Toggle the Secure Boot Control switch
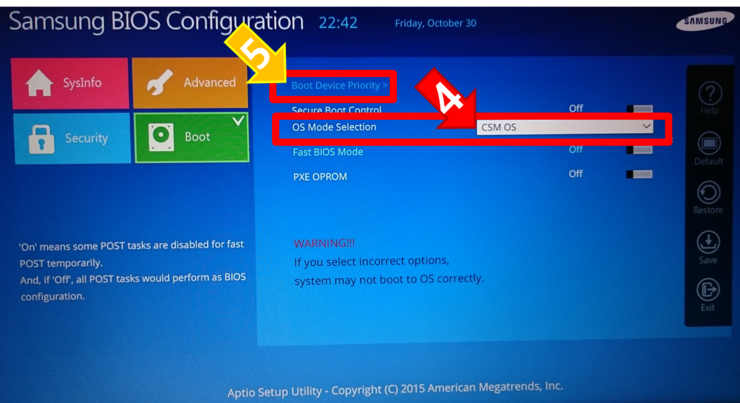The height and width of the screenshot is (403, 740). [639, 109]
